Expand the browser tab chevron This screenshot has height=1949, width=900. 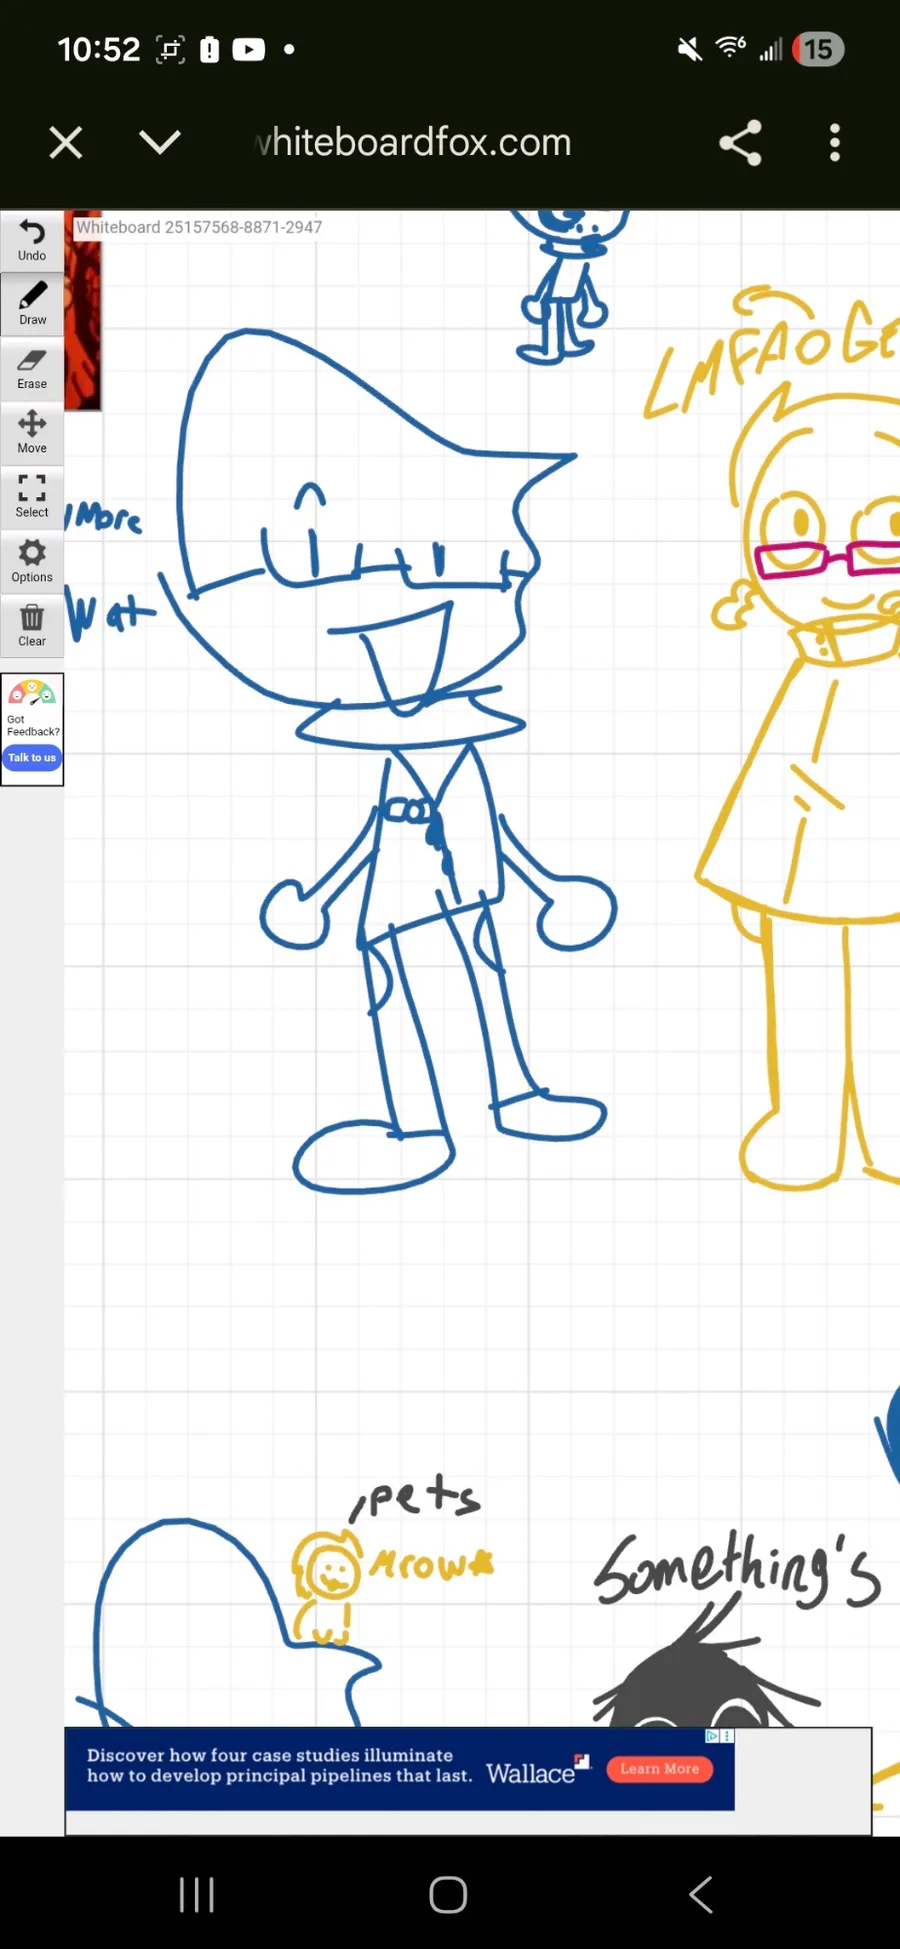160,143
